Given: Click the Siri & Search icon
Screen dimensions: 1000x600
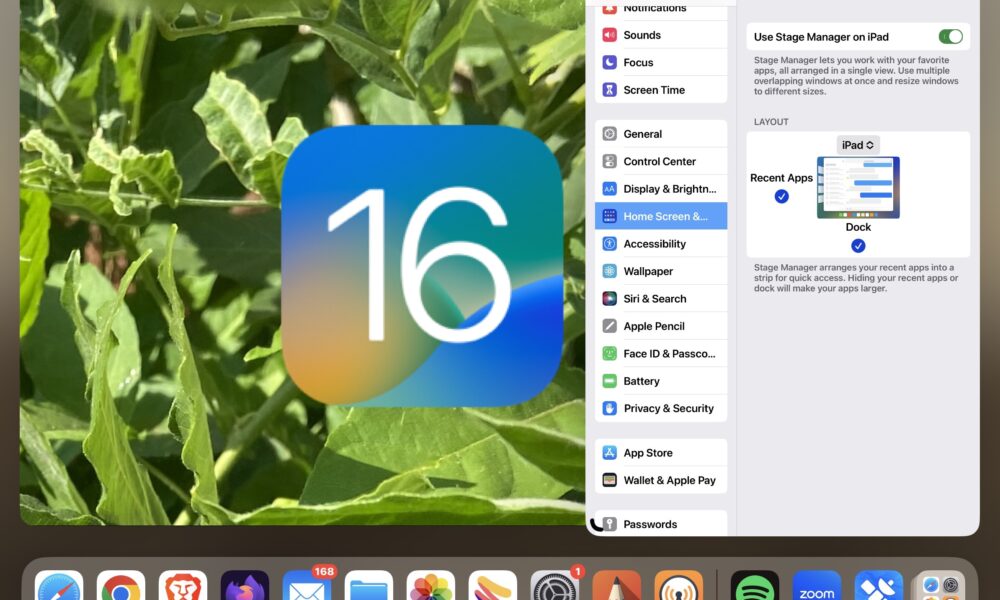Looking at the screenshot, I should coord(610,298).
